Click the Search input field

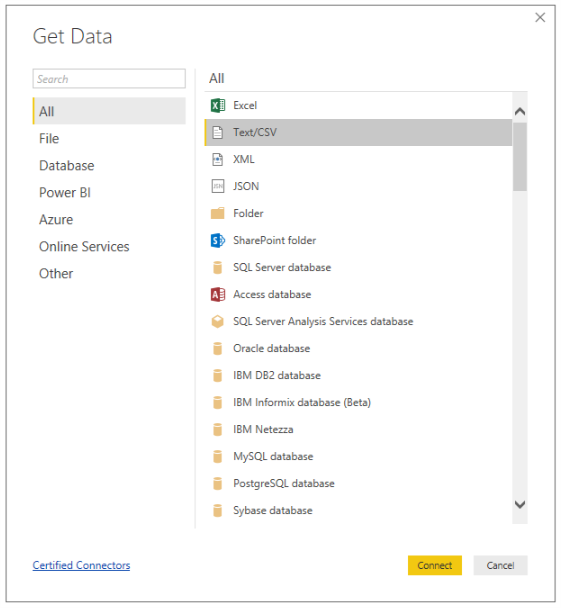tap(109, 79)
